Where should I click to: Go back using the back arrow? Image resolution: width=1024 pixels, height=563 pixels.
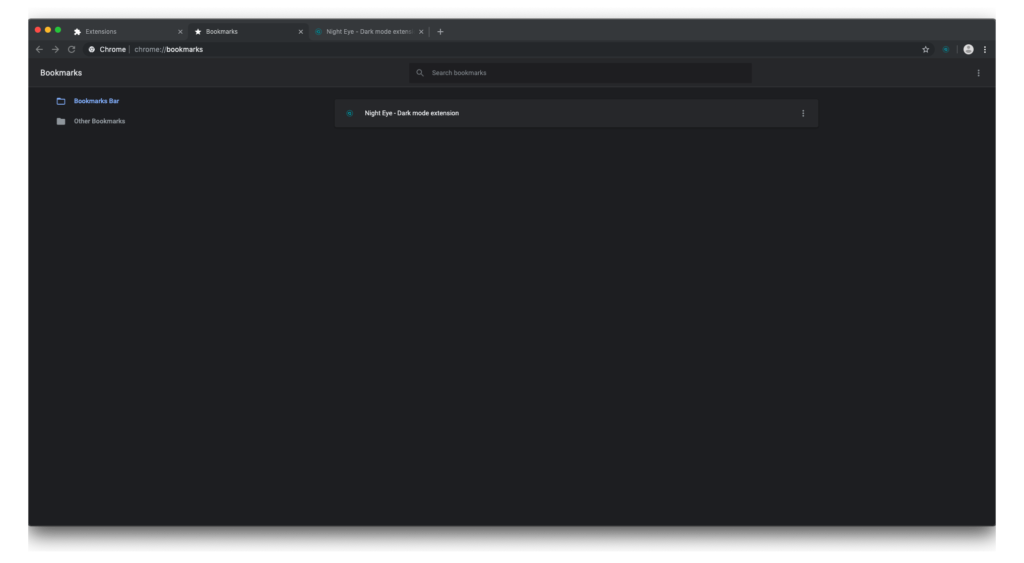pos(39,50)
